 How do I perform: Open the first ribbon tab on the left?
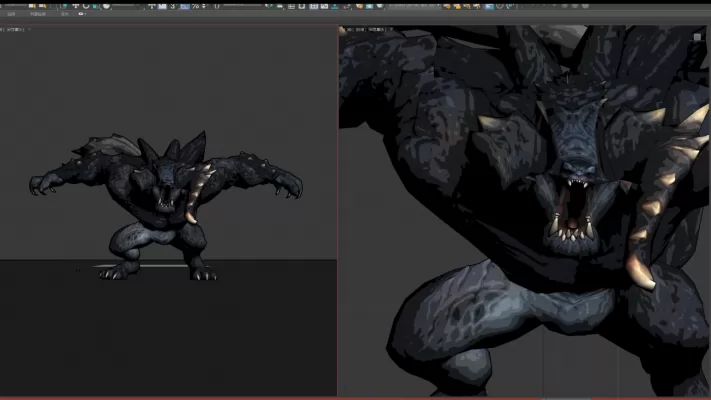(11, 15)
